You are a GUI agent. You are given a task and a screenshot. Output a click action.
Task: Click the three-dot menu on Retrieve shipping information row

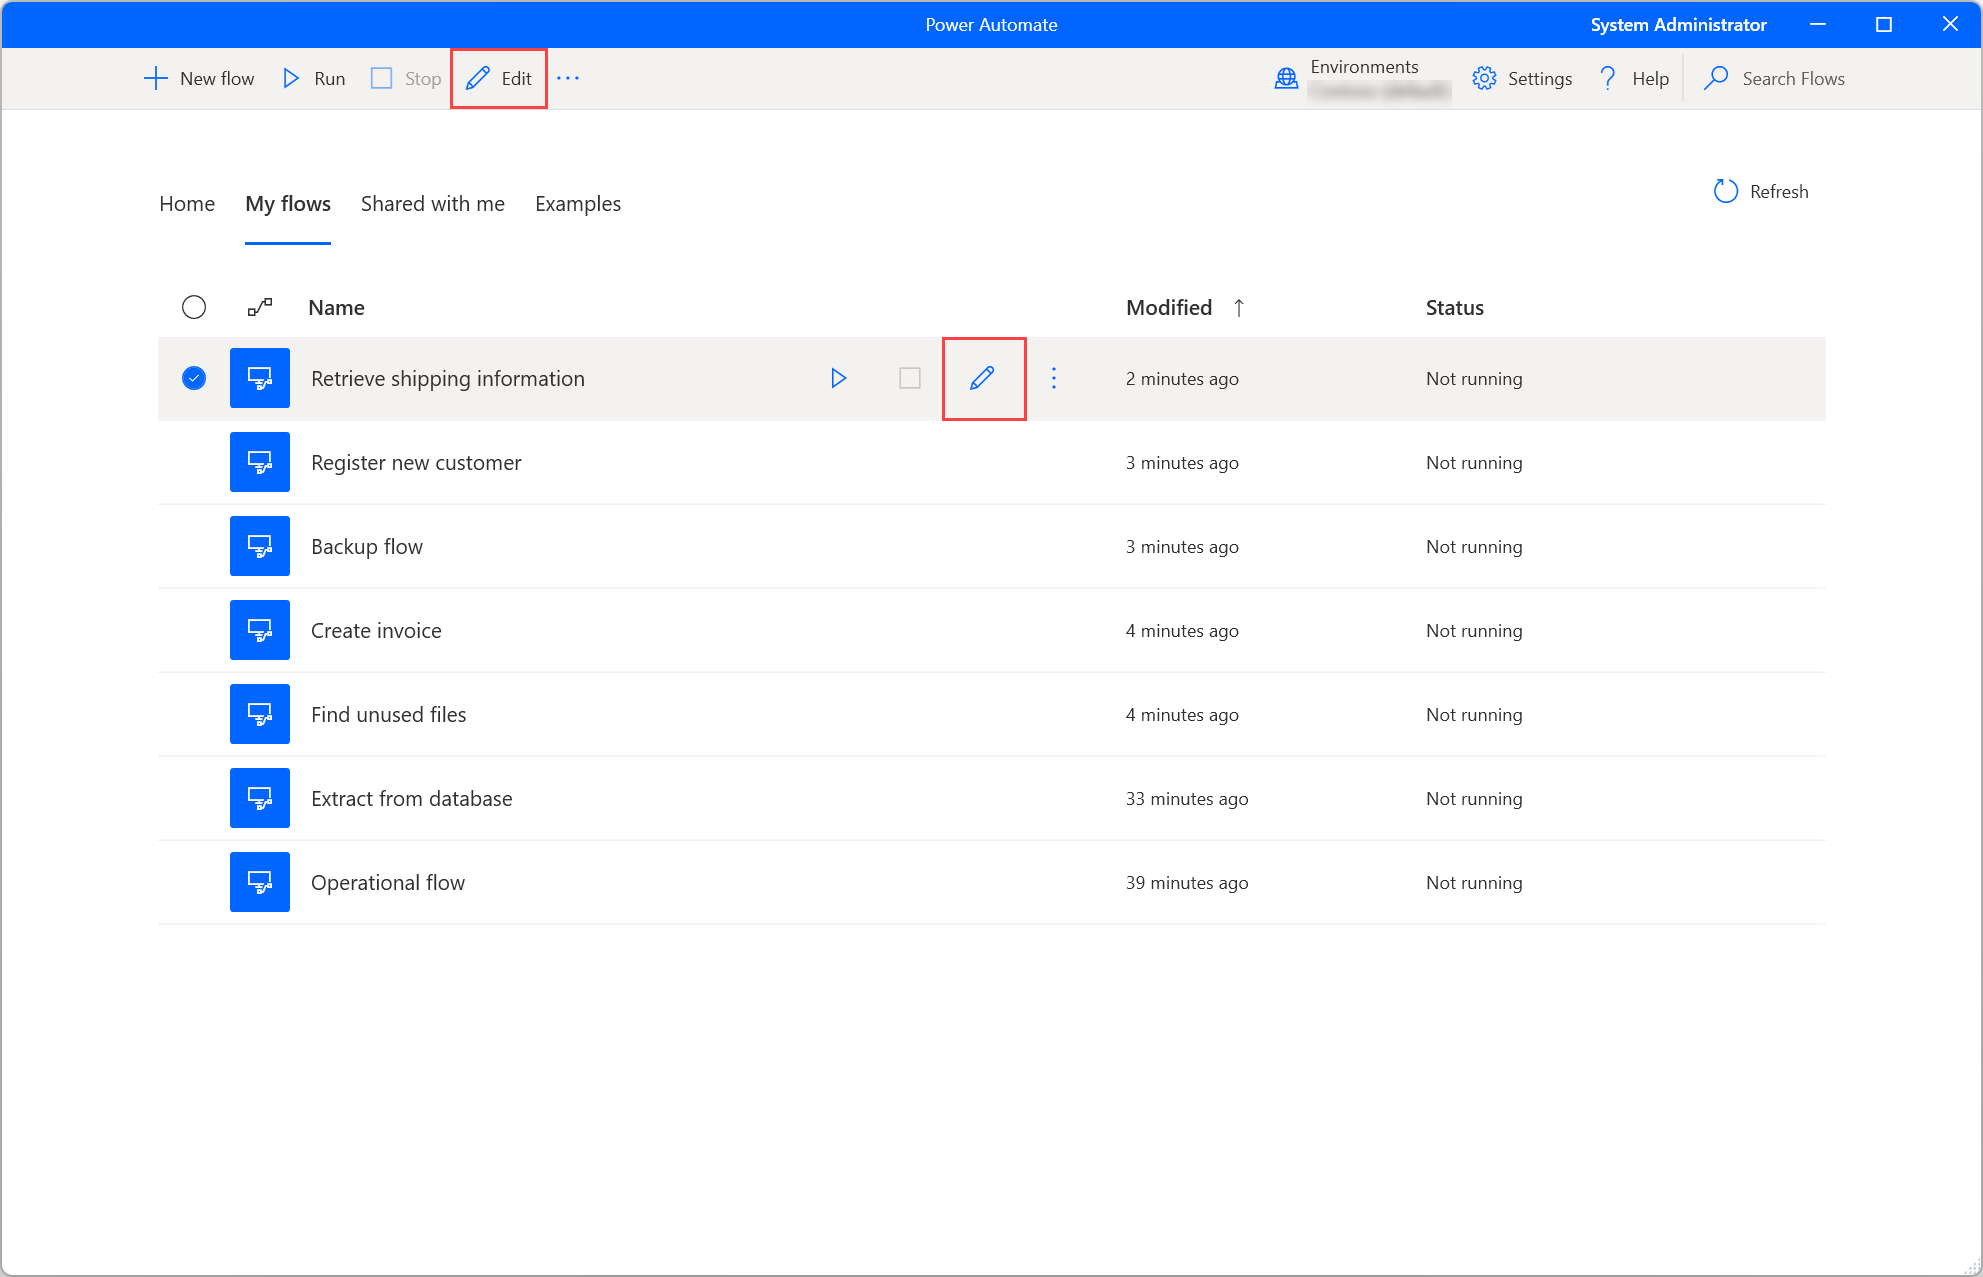point(1054,378)
